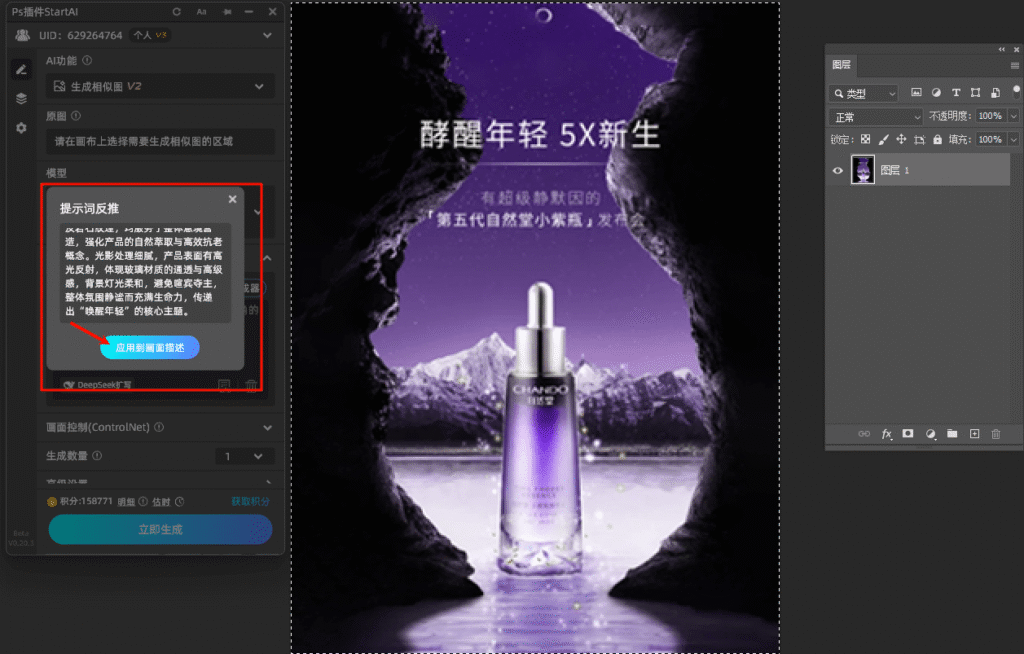Delete layer with Layers panel trash
This screenshot has height=654, width=1024.
[x=996, y=434]
